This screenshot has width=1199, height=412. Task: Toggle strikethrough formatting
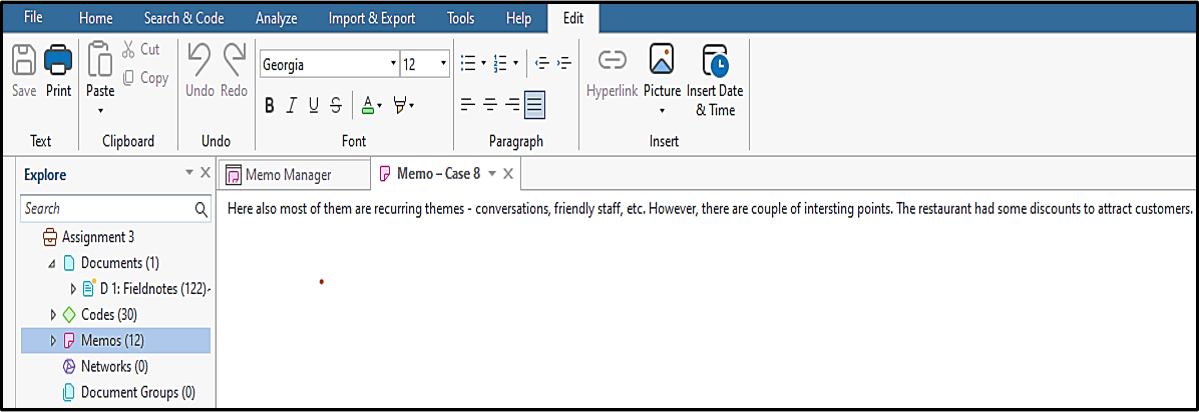[335, 105]
